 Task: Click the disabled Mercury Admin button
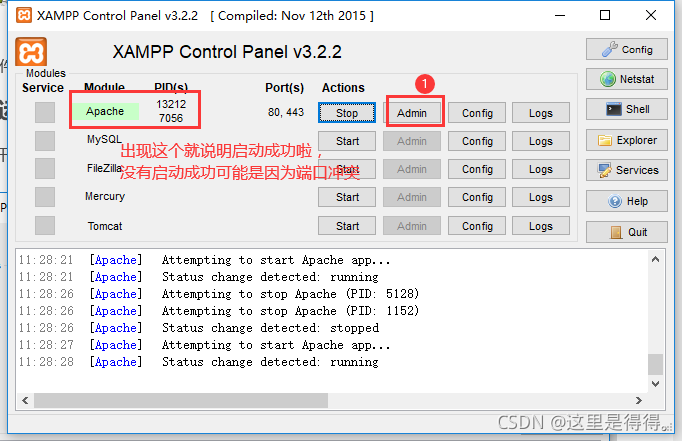coord(412,197)
